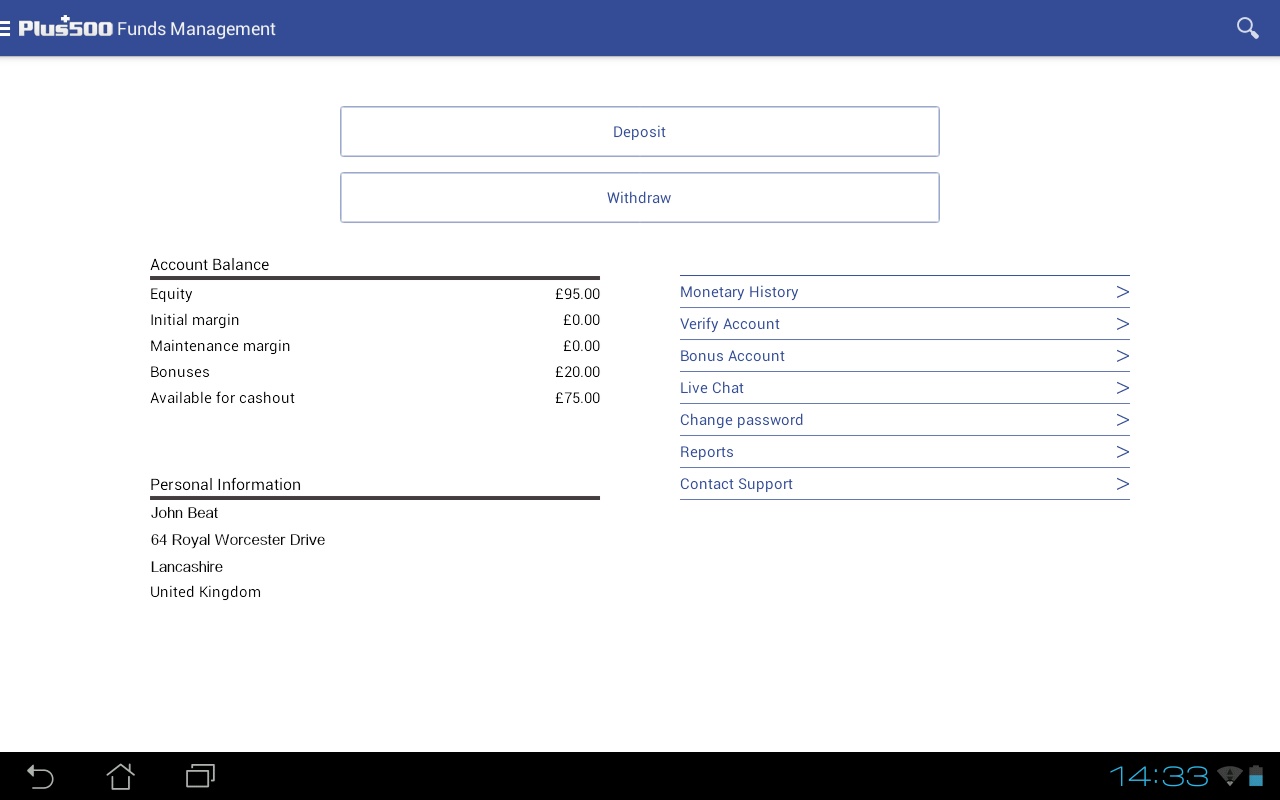Screen dimensions: 1280x800
Task: Open Contact Support
Action: pos(905,484)
